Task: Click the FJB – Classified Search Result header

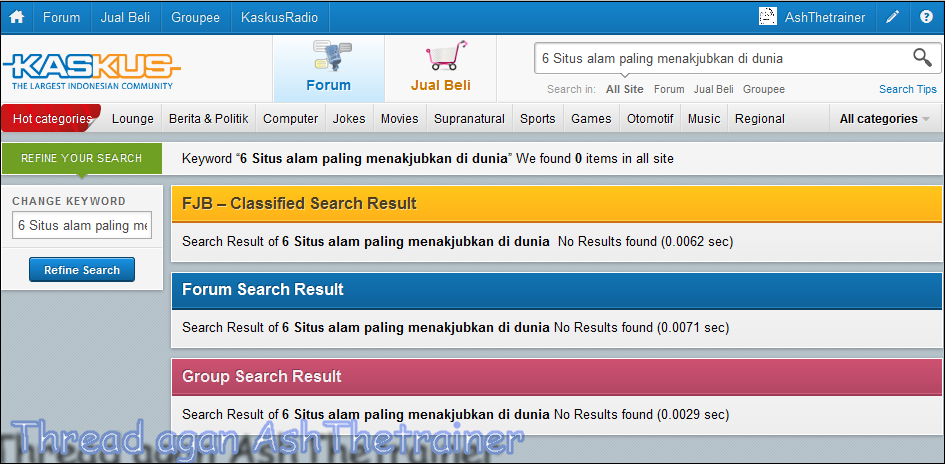Action: click(x=556, y=204)
